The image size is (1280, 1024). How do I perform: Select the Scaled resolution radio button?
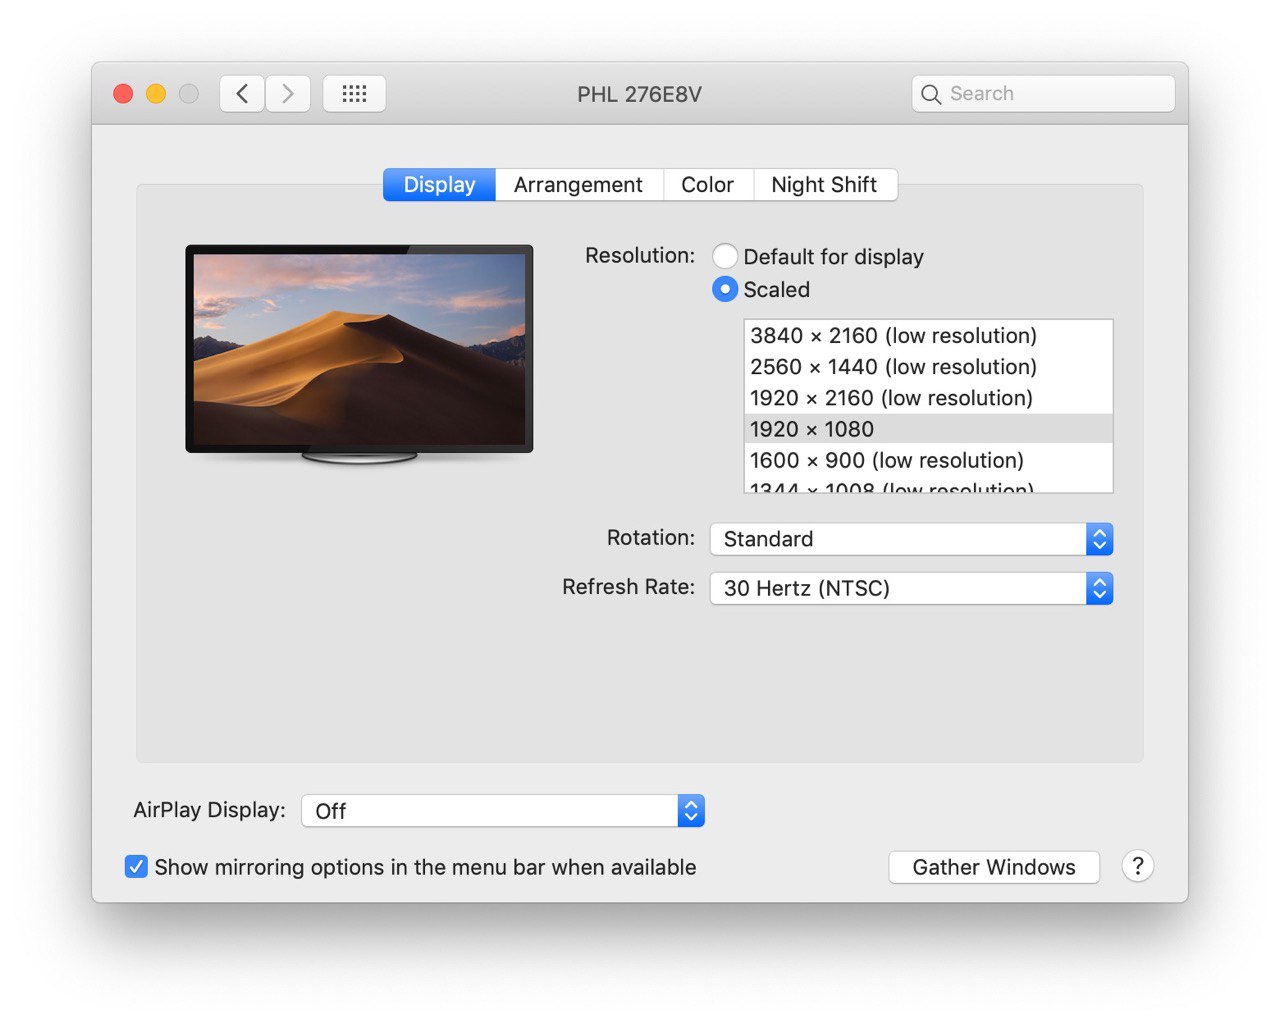725,289
